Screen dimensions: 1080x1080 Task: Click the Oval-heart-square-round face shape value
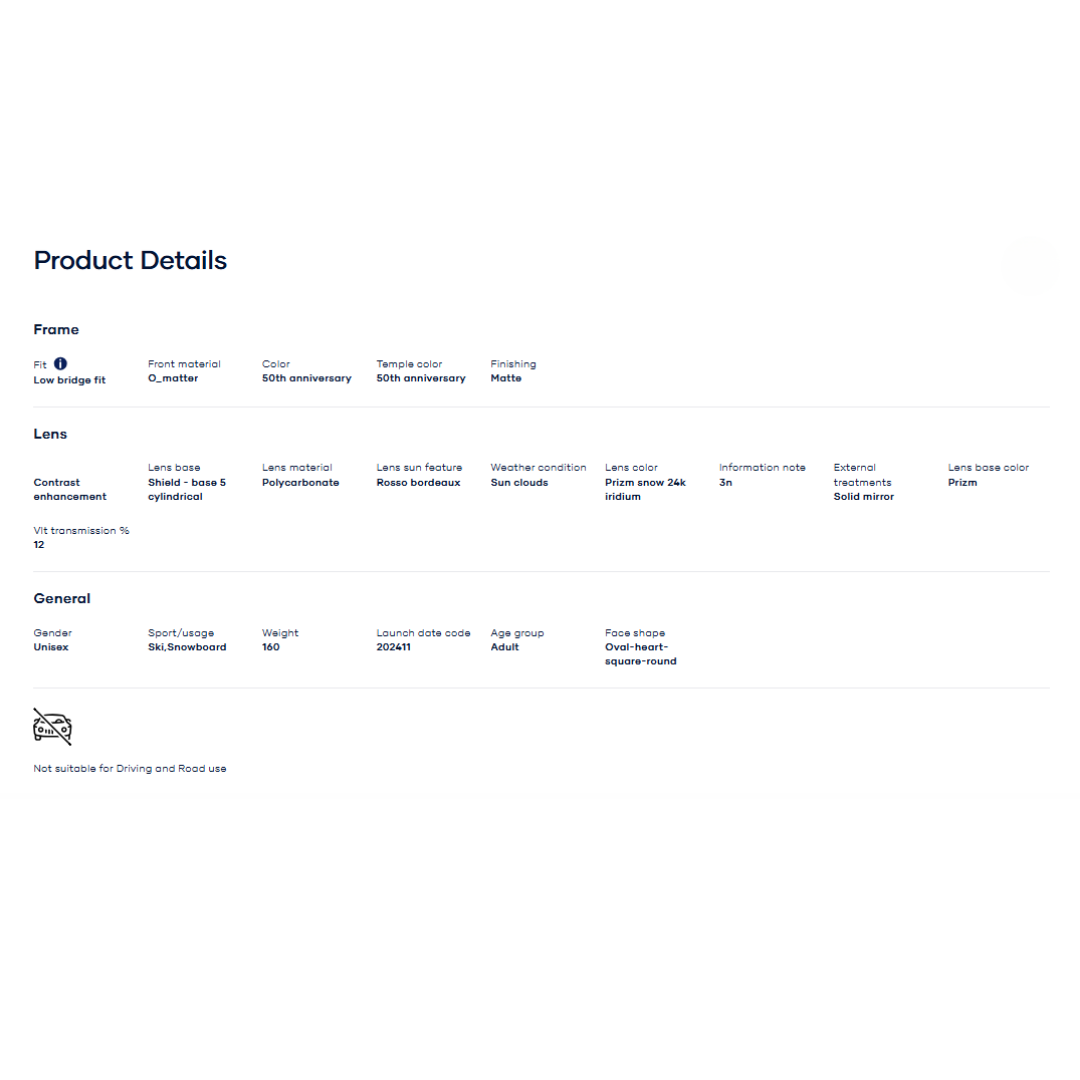pos(640,654)
